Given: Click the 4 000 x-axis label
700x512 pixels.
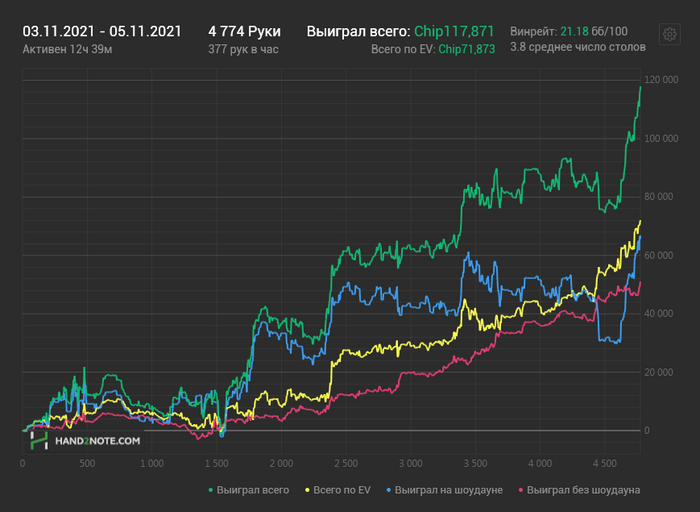Looking at the screenshot, I should tap(540, 464).
